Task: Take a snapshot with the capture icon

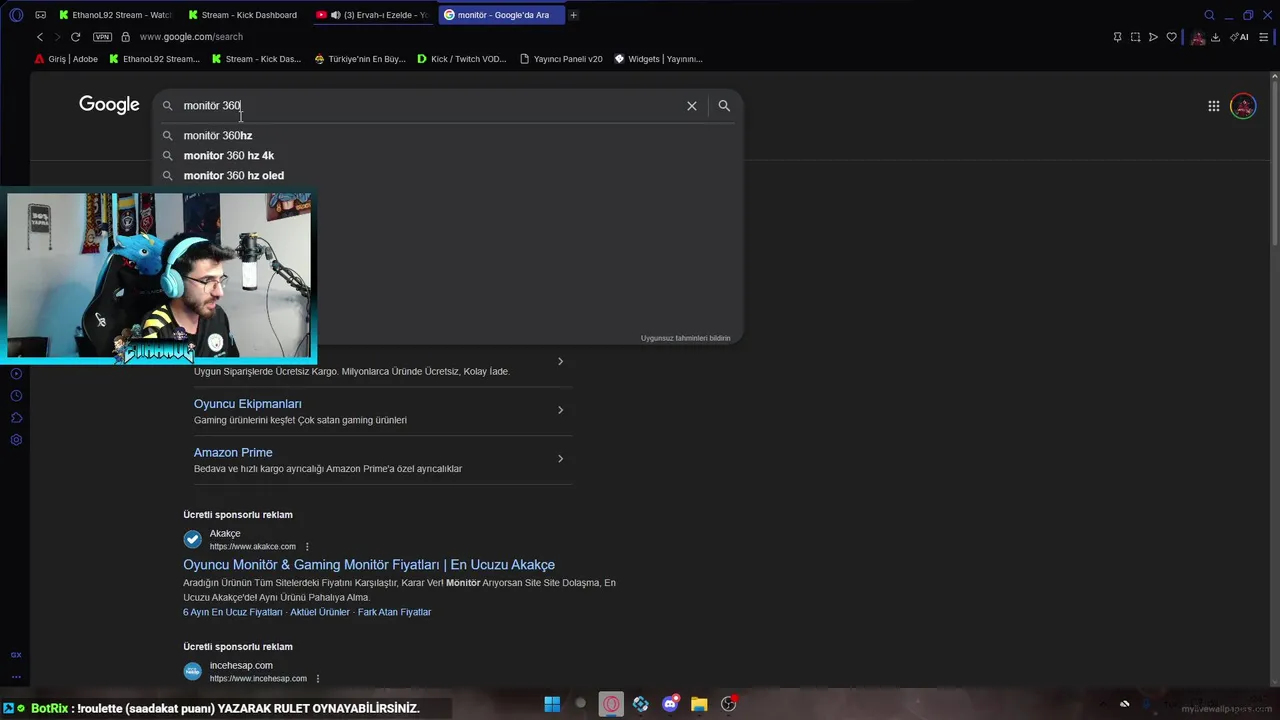Action: click(x=1135, y=37)
